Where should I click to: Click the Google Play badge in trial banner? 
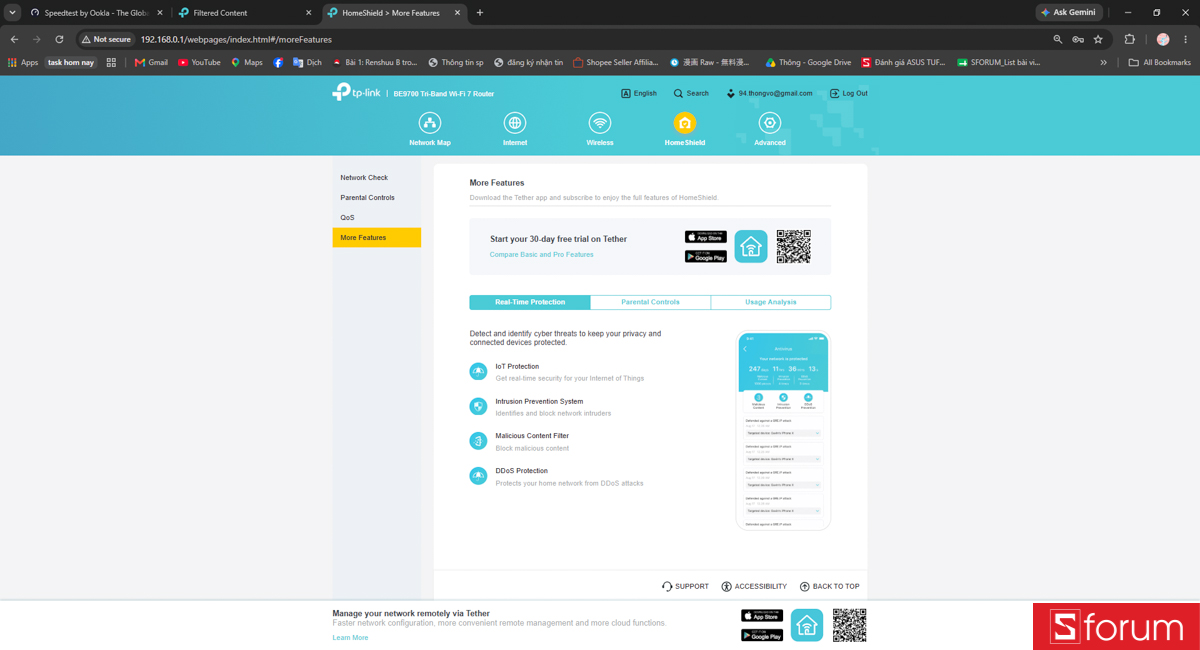coord(706,256)
